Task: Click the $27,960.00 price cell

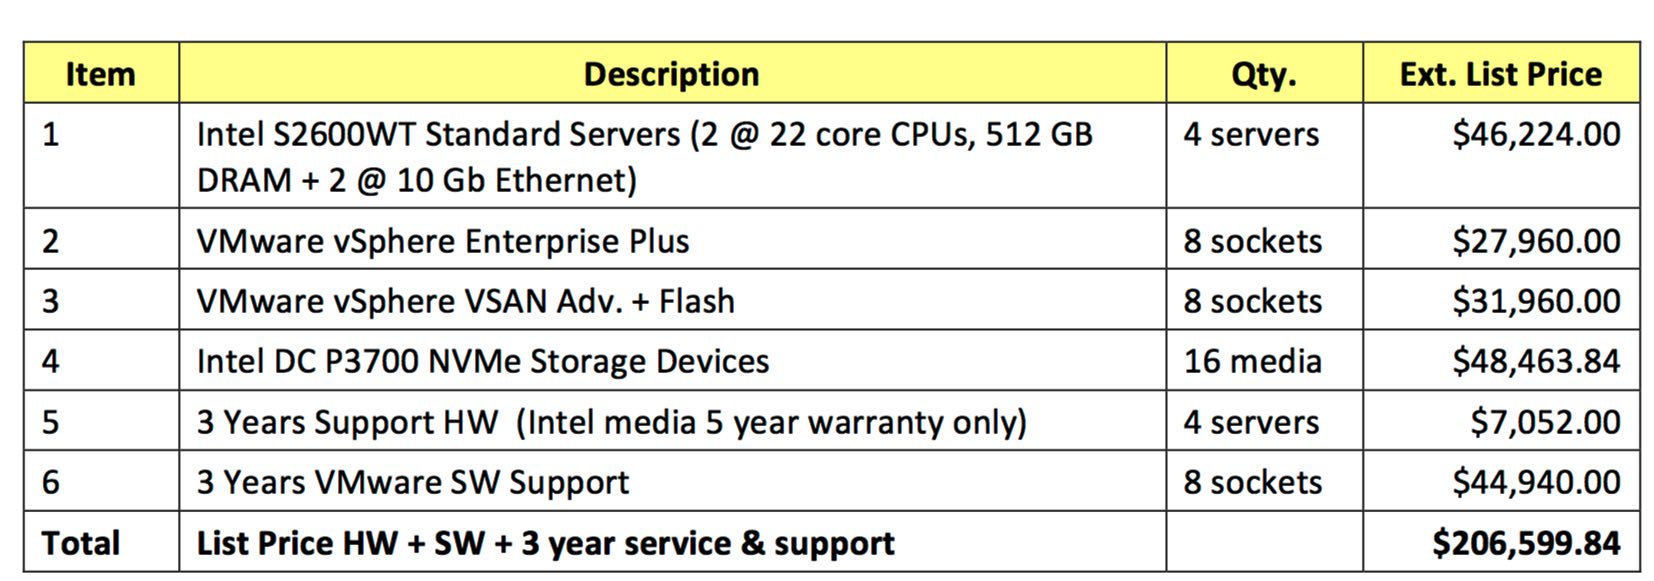Action: pos(1501,240)
